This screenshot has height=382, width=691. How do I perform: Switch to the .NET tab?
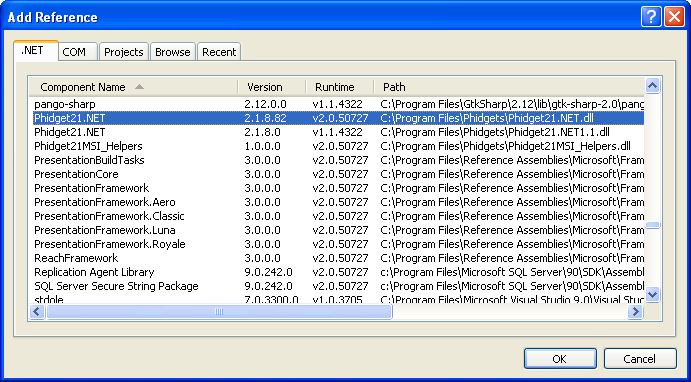click(x=36, y=51)
